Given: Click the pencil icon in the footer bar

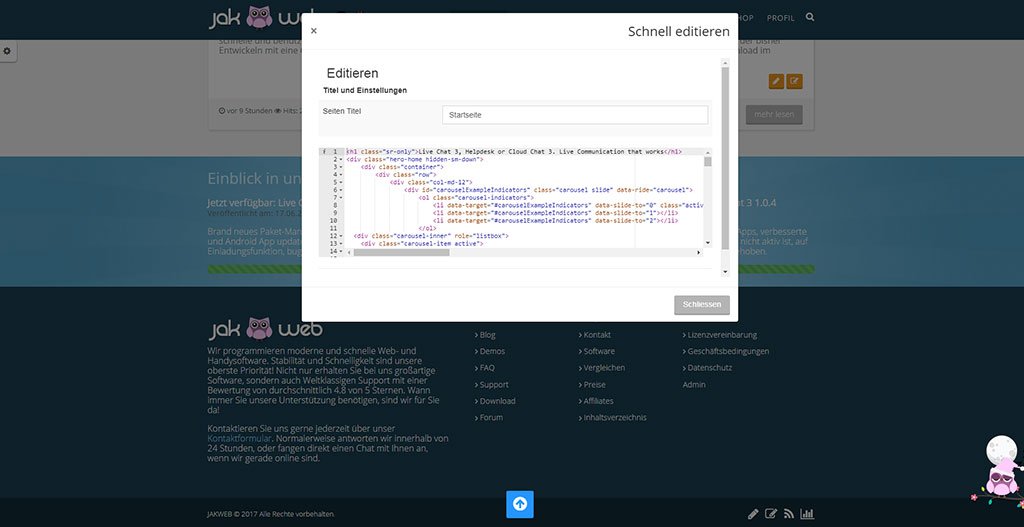Looking at the screenshot, I should tap(753, 514).
